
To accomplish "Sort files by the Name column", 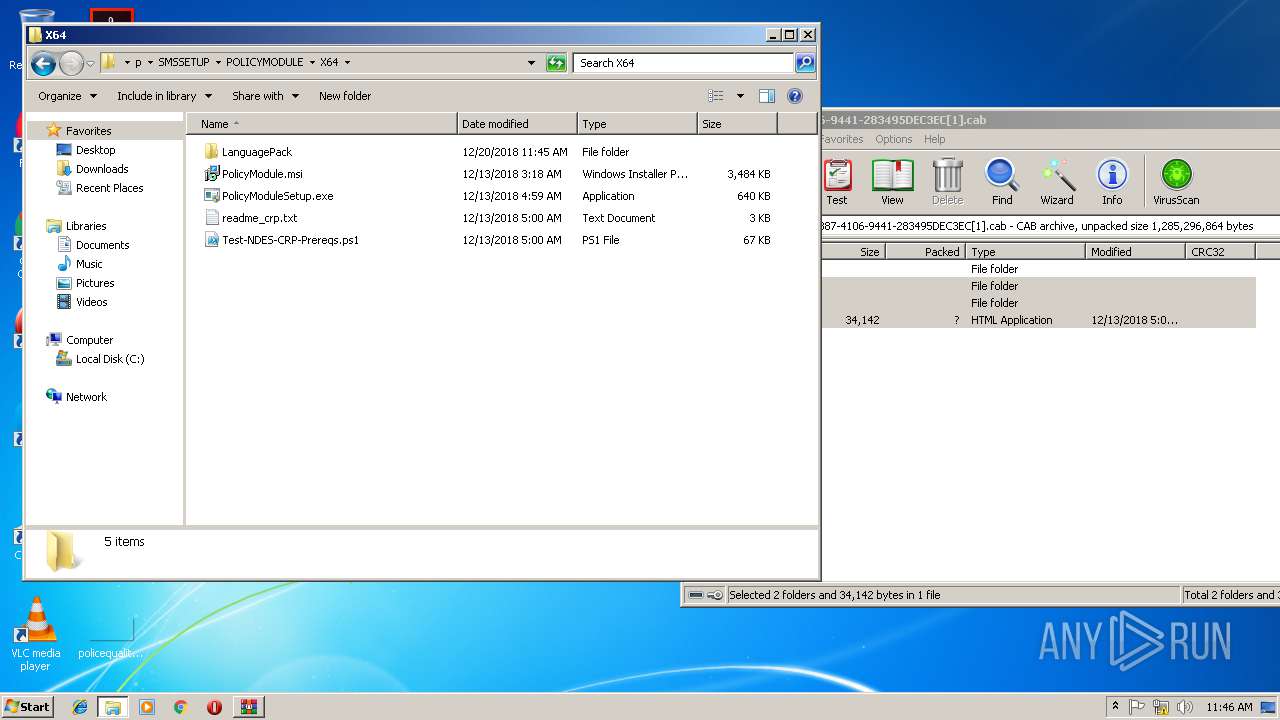I will [321, 124].
